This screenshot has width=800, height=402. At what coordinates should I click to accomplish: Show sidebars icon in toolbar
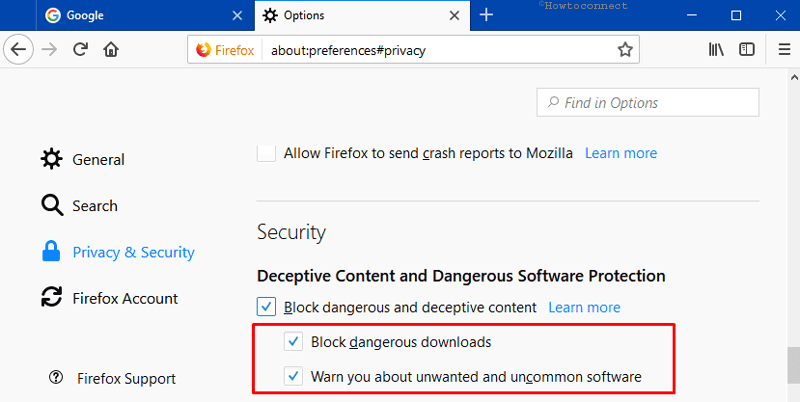(x=746, y=49)
